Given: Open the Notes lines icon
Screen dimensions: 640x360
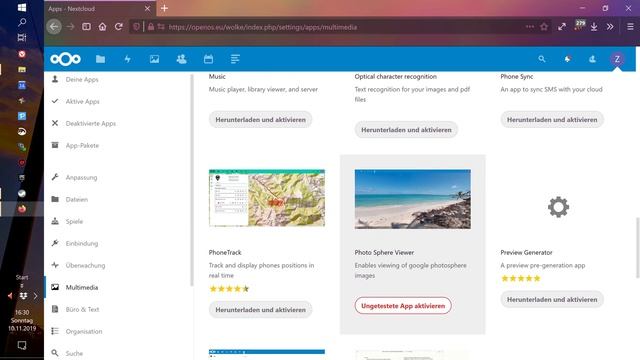Looking at the screenshot, I should click(x=235, y=59).
